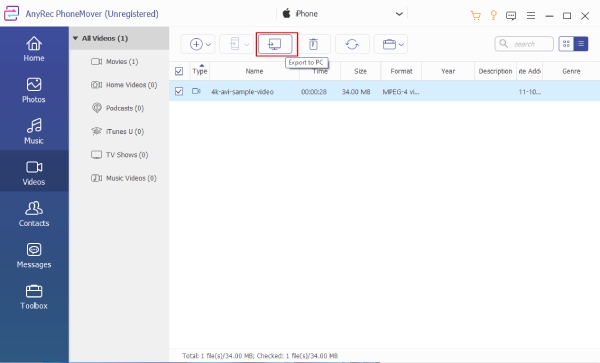
Task: Open the toolbar briefcase tools icon
Action: [x=389, y=44]
